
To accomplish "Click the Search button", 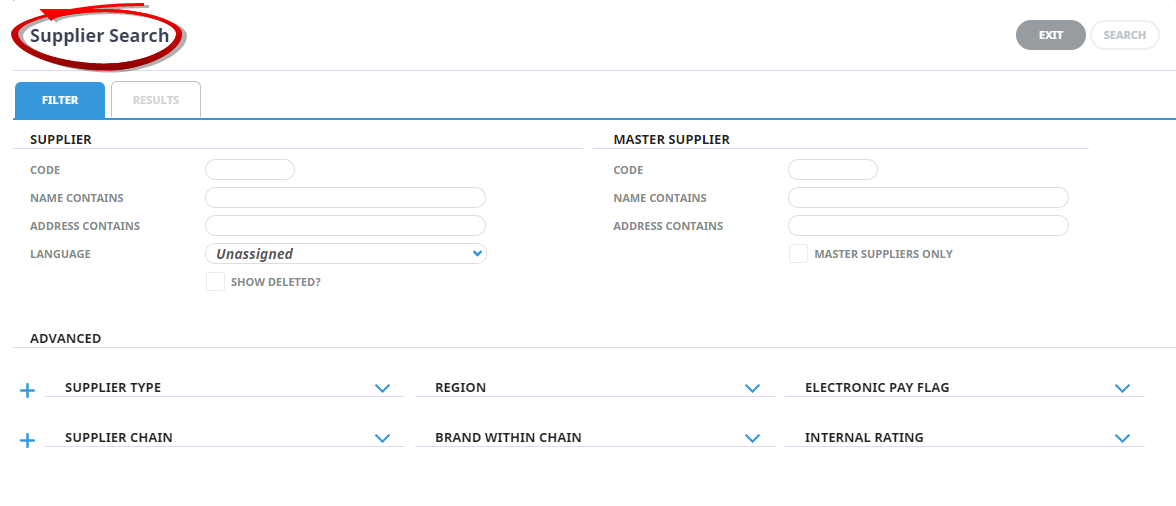I will (1124, 35).
